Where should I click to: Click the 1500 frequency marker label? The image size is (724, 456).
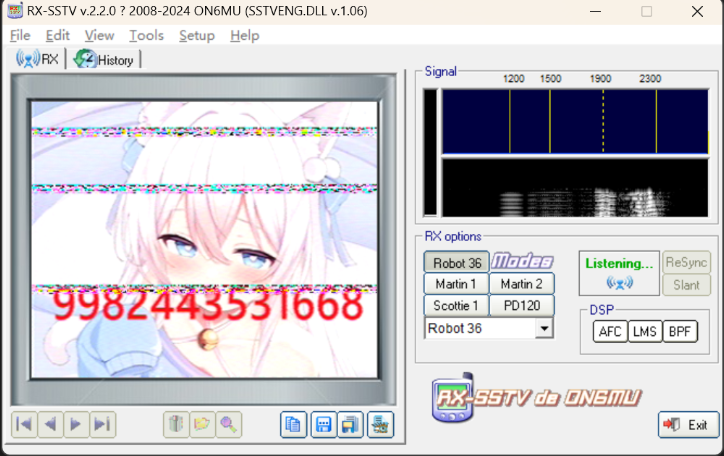coord(550,79)
